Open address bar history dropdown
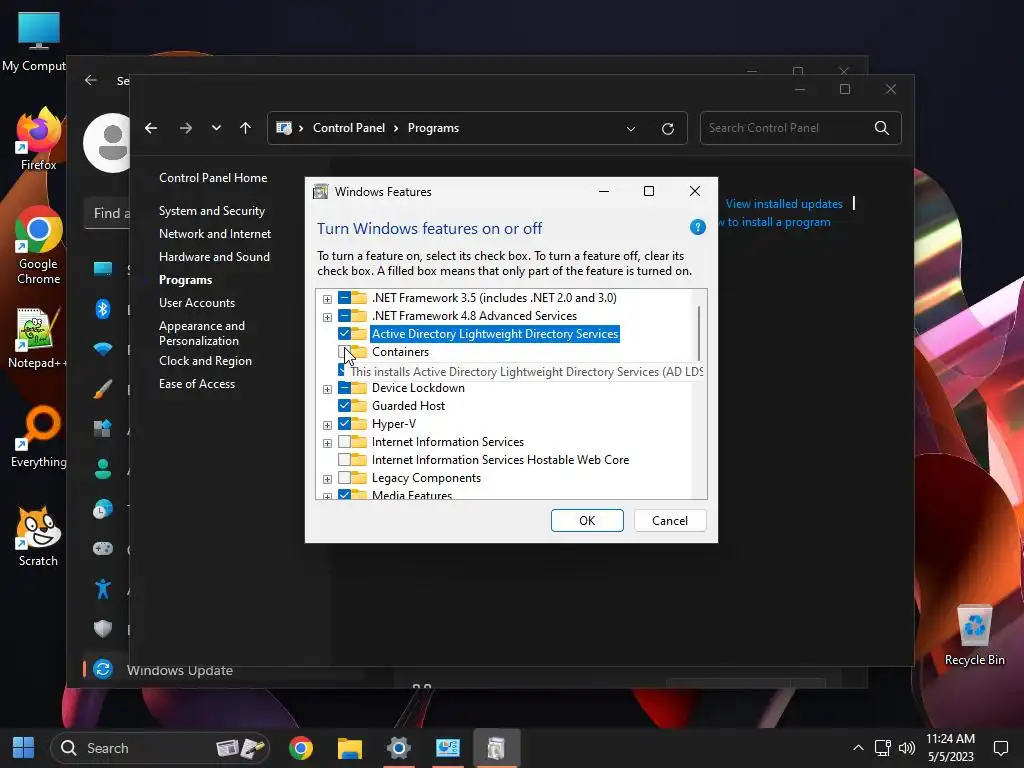The image size is (1024, 768). (x=631, y=129)
